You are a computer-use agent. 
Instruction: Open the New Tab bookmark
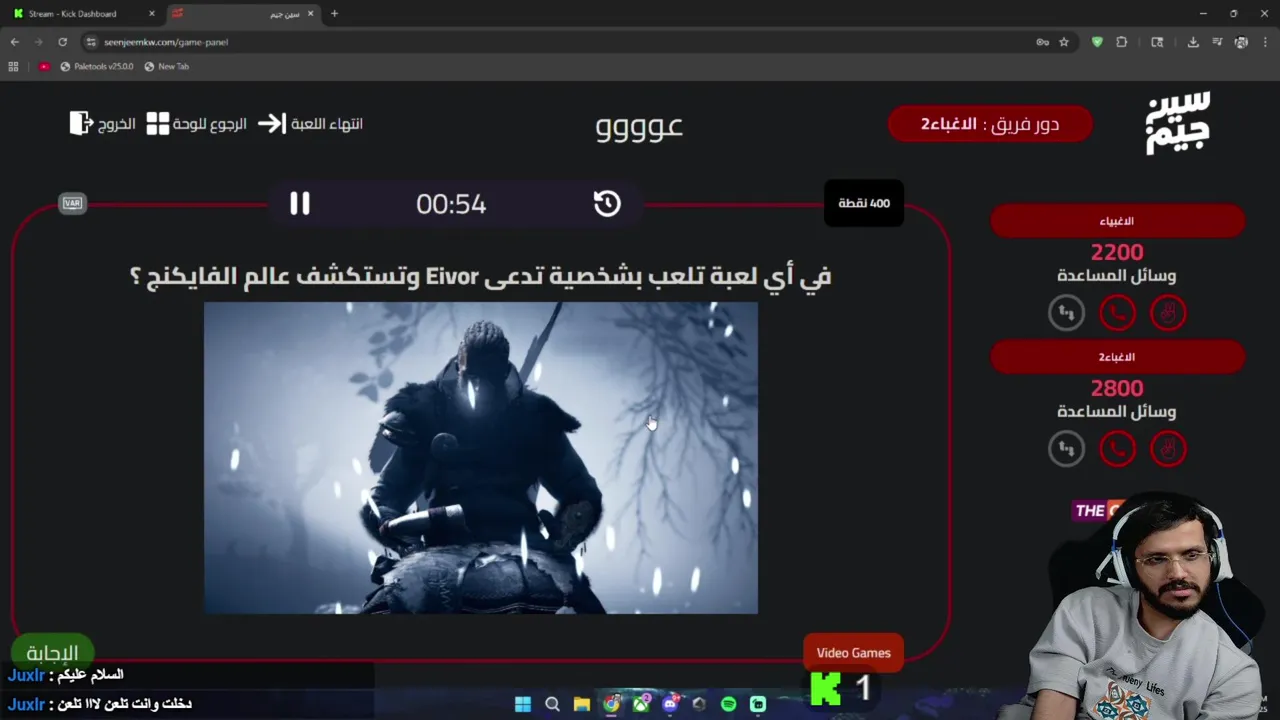[166, 66]
